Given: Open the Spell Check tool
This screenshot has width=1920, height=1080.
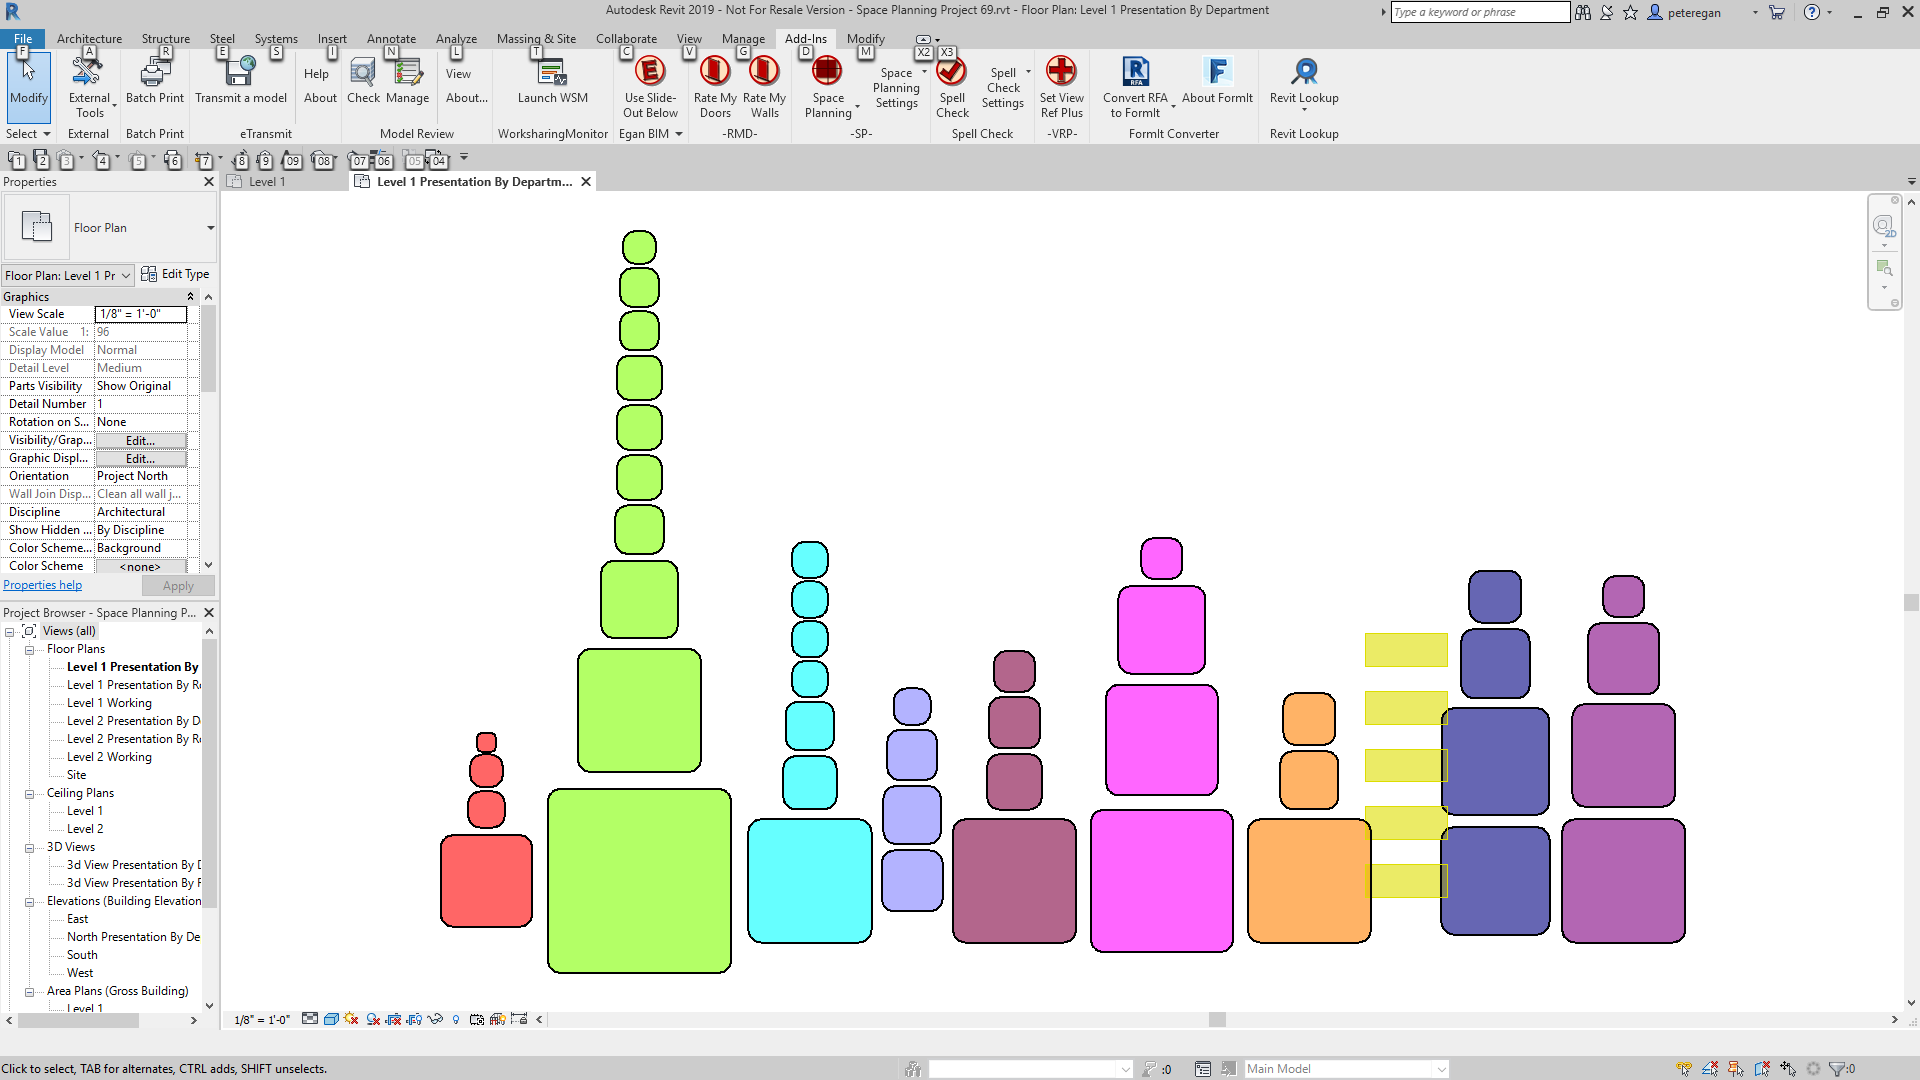Looking at the screenshot, I should tap(951, 72).
